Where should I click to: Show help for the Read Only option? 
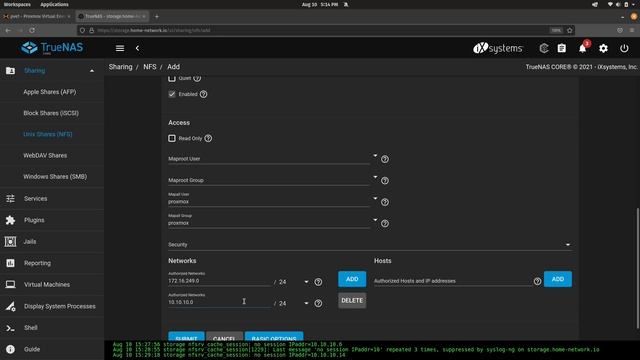pyautogui.click(x=208, y=138)
